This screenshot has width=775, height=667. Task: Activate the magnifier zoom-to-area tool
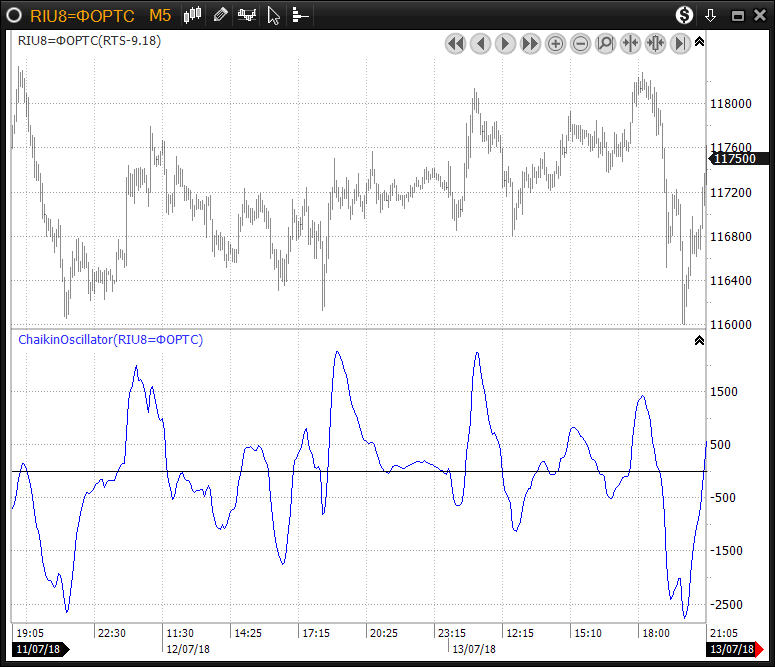(x=605, y=43)
